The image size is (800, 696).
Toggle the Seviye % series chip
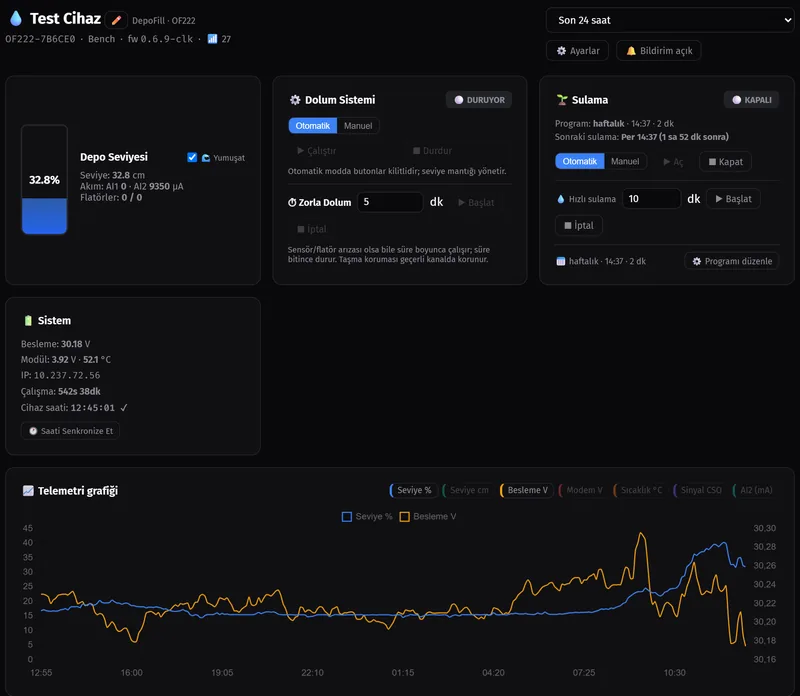(x=413, y=490)
